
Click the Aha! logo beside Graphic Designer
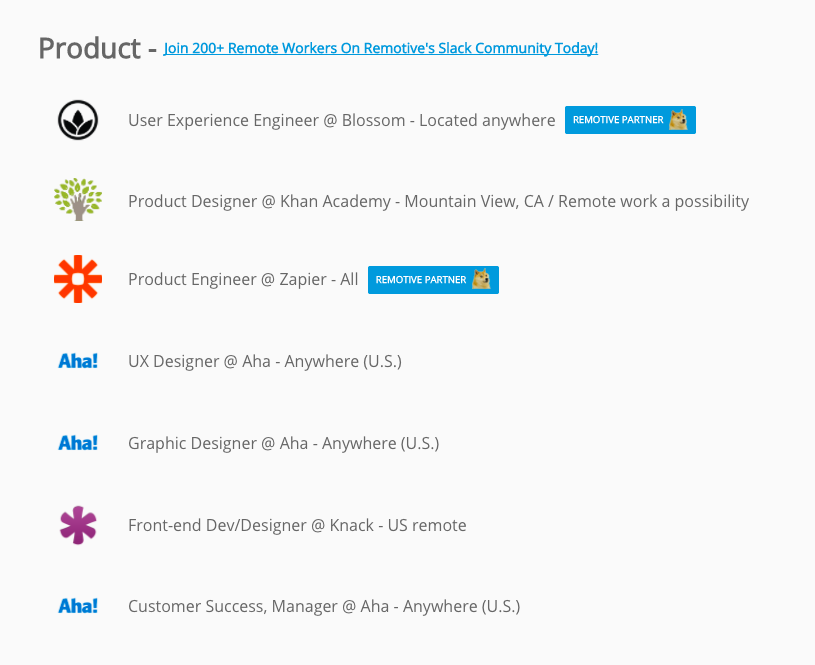[78, 442]
